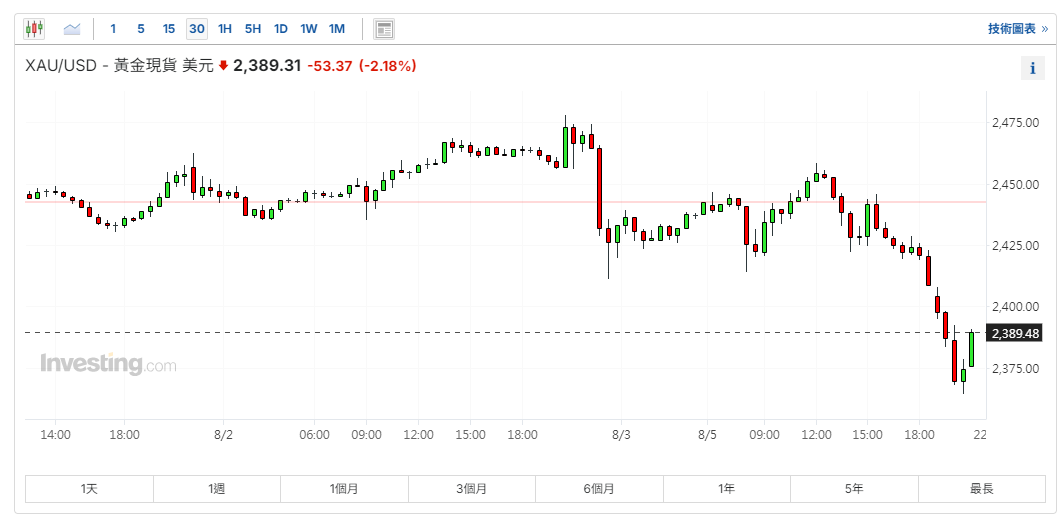
Task: Click the info icon
Action: tap(1032, 68)
